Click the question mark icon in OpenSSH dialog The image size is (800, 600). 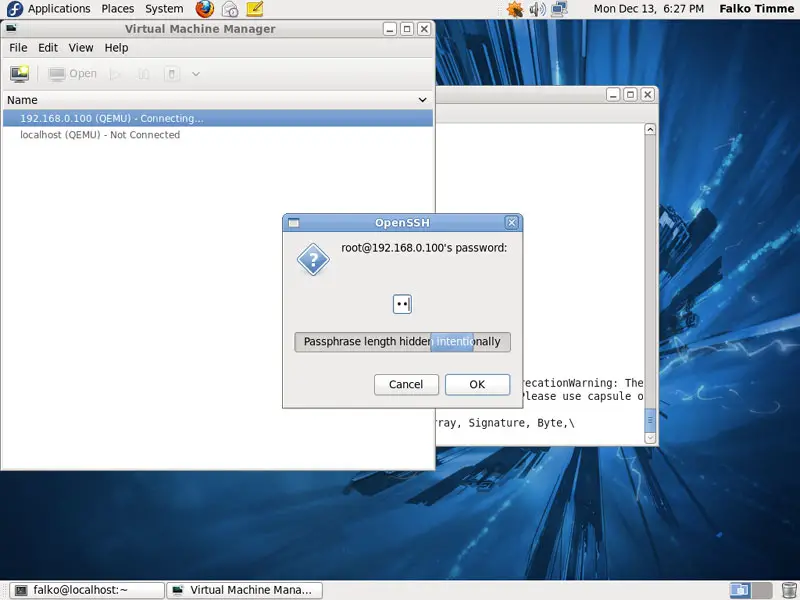click(313, 259)
